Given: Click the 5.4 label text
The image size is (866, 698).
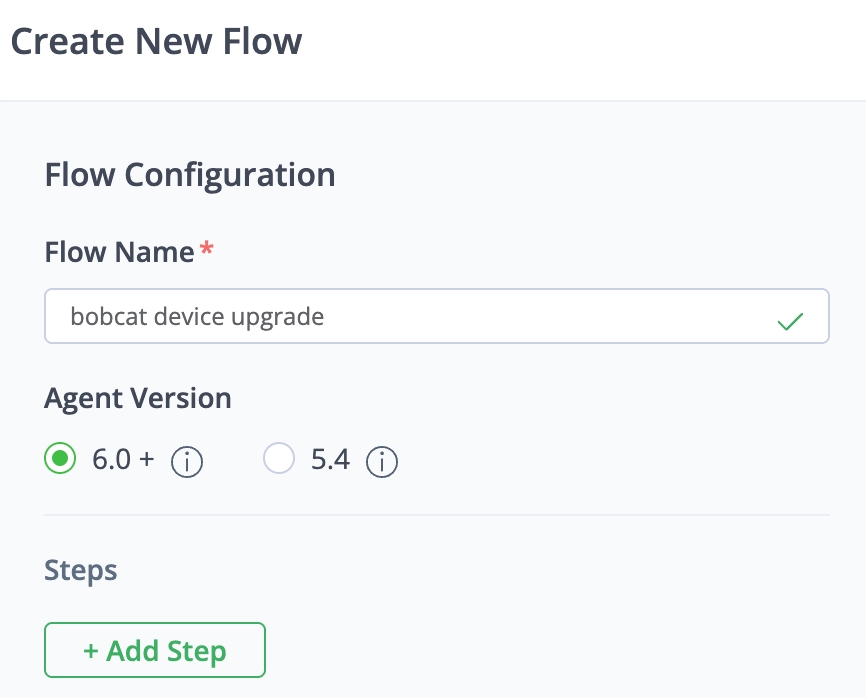Looking at the screenshot, I should 330,460.
